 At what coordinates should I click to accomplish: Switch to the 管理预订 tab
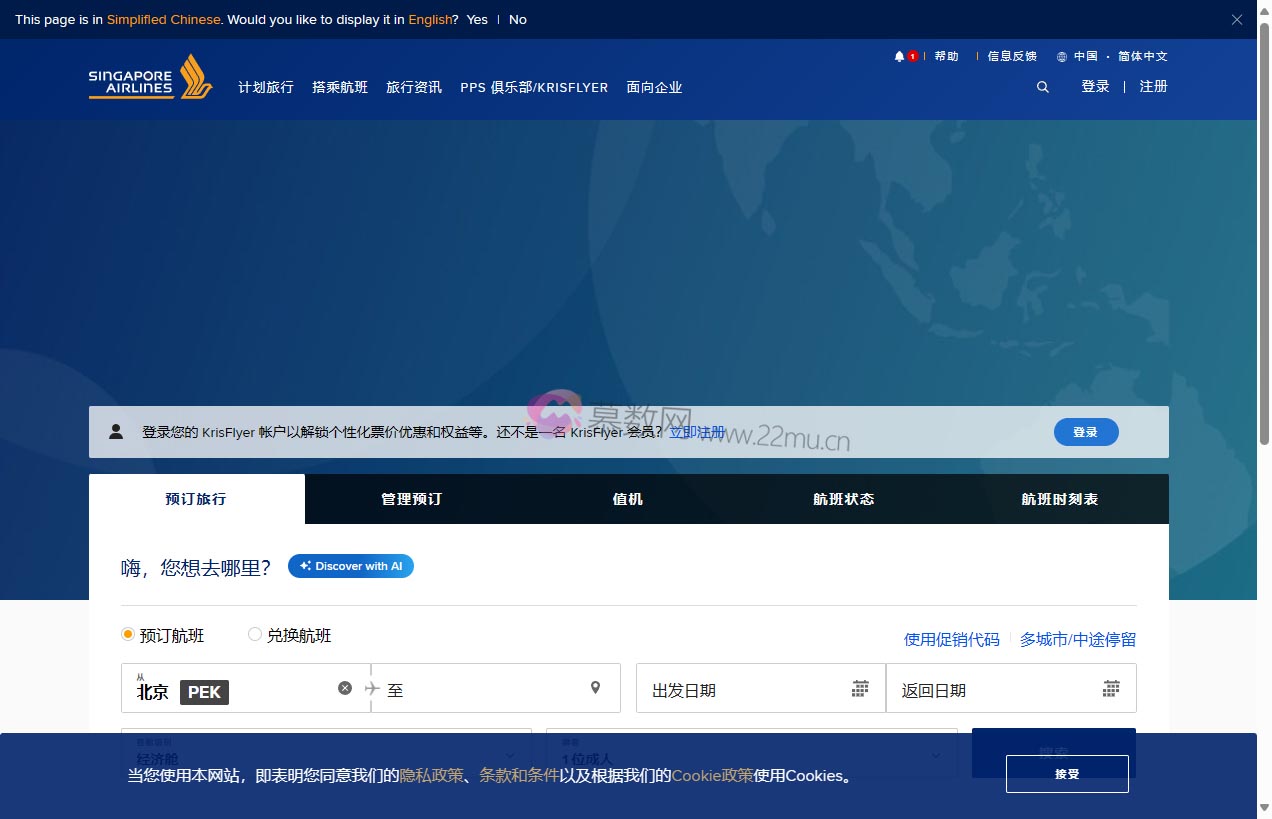(x=410, y=499)
